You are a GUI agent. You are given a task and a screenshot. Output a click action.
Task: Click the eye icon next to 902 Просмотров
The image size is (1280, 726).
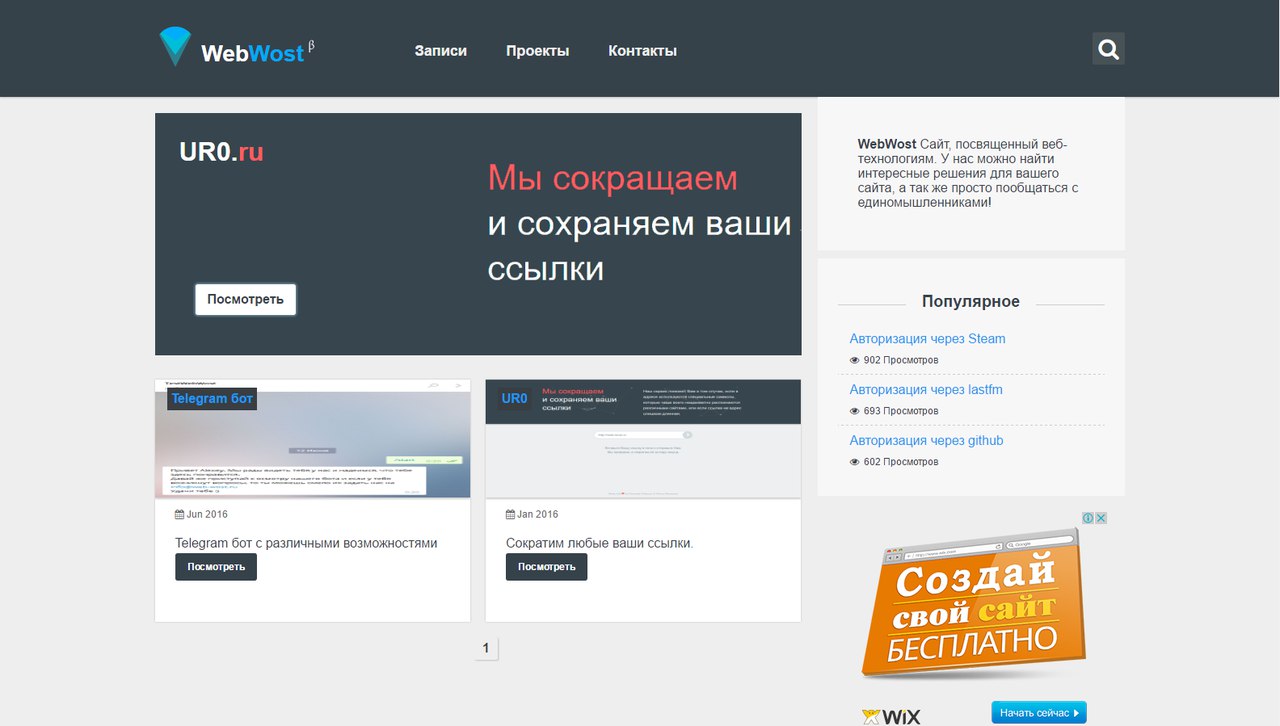coord(854,360)
